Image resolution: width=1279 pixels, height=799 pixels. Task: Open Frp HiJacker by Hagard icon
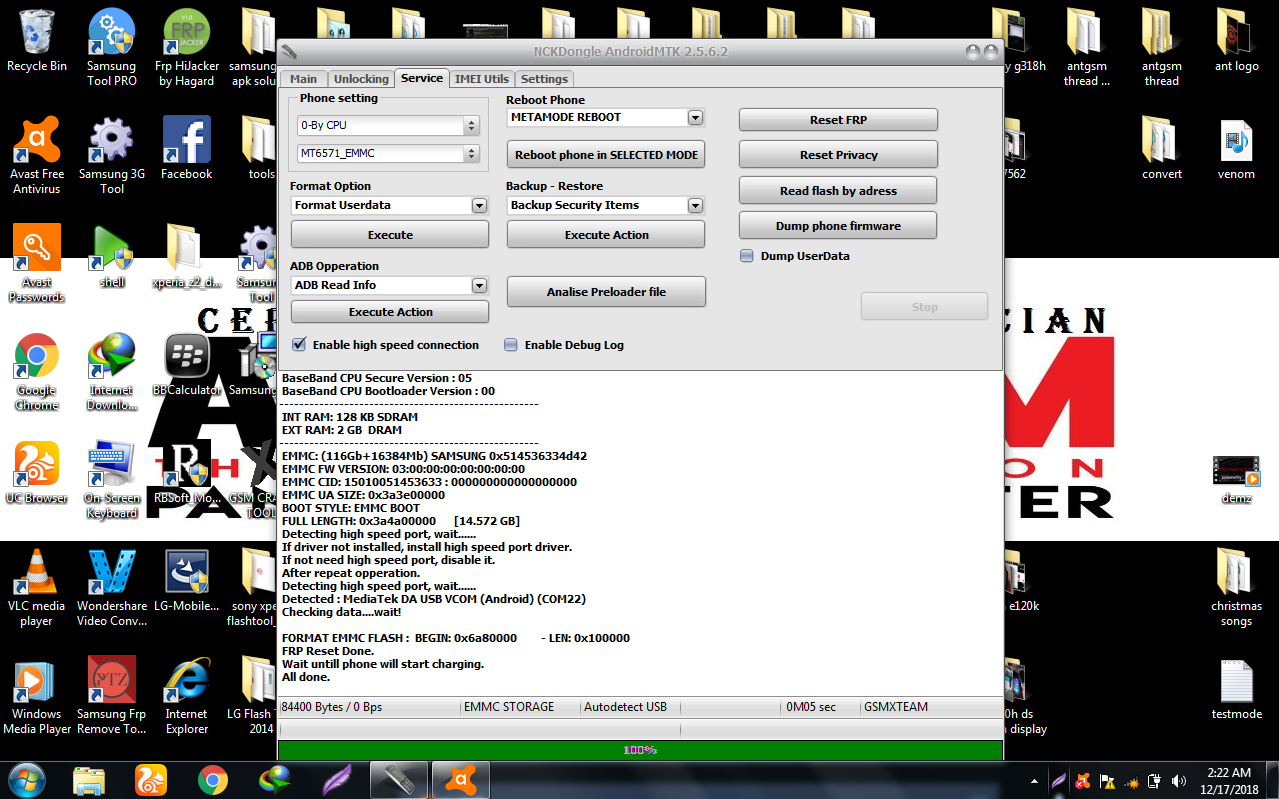pyautogui.click(x=186, y=48)
